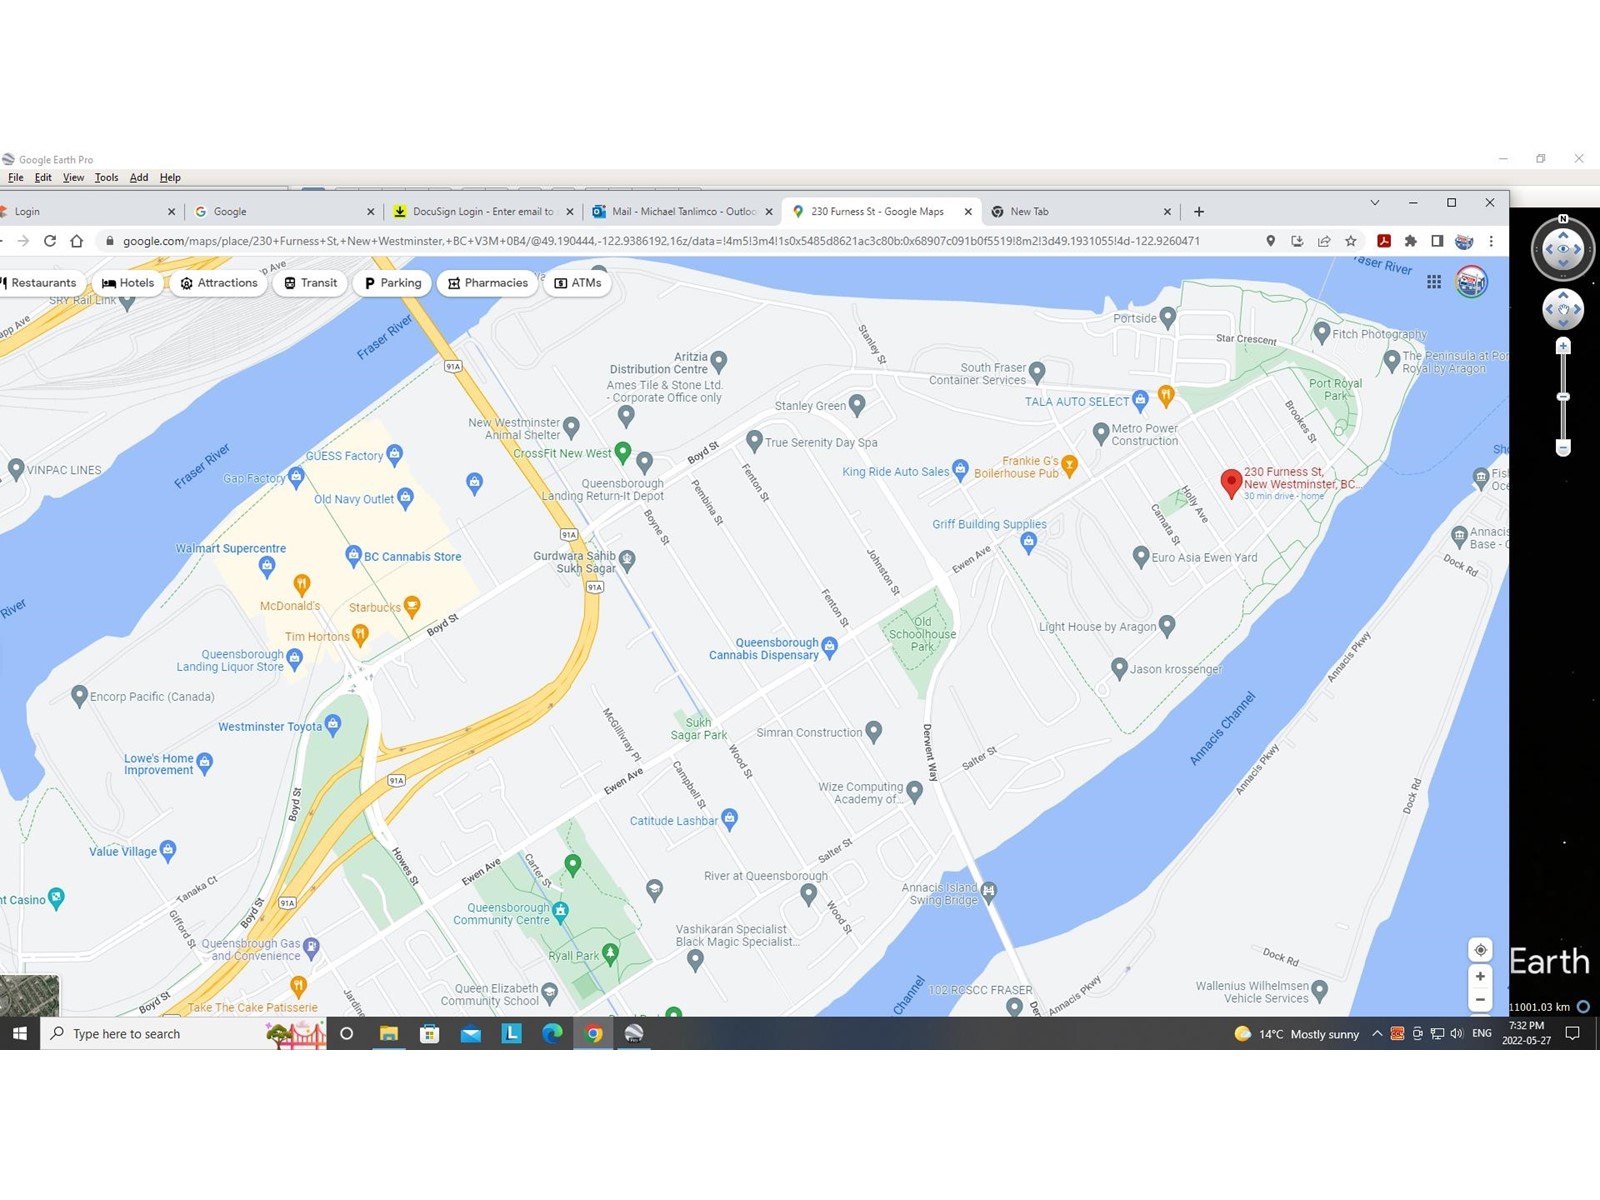Filter map by Restaurants

pos(38,283)
